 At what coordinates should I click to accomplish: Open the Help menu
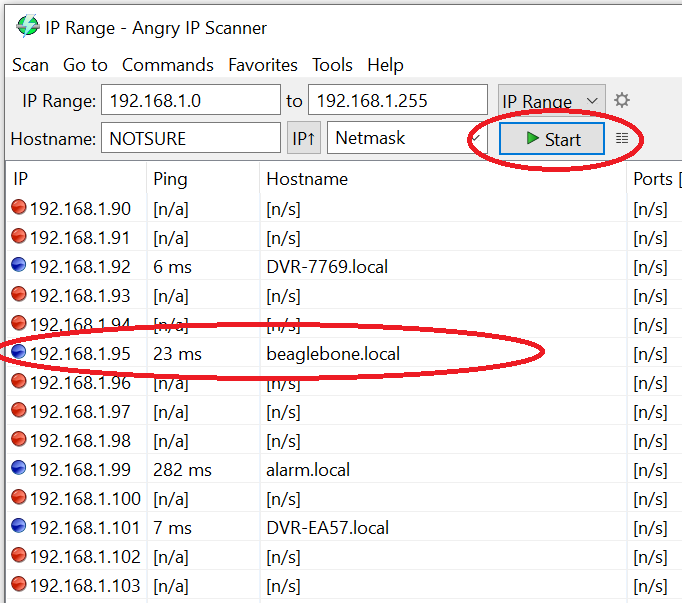[x=385, y=65]
